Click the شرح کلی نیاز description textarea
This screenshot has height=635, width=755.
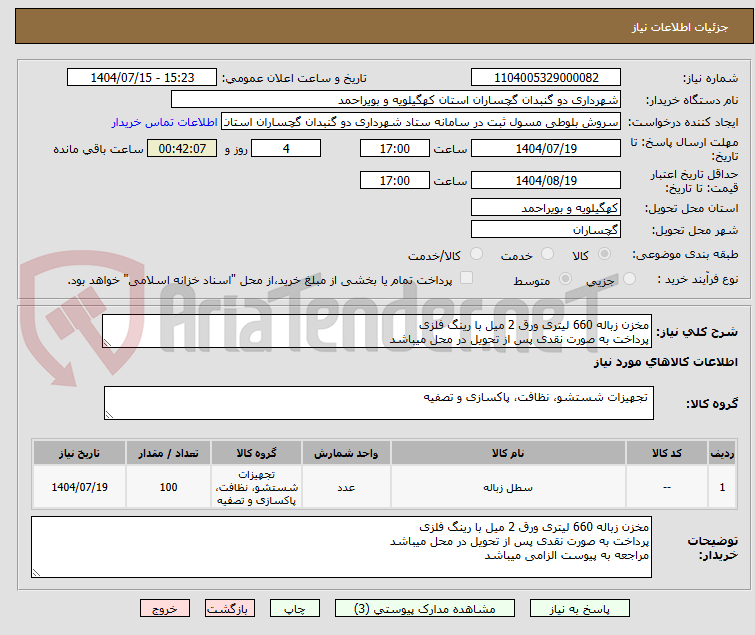[x=377, y=331]
